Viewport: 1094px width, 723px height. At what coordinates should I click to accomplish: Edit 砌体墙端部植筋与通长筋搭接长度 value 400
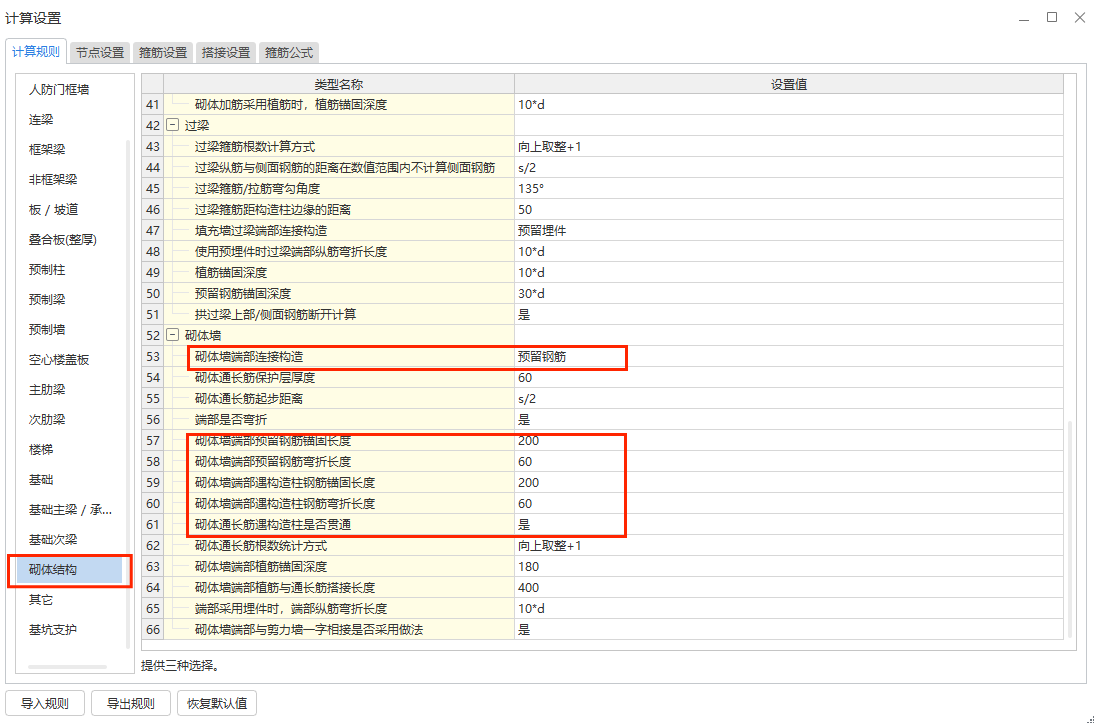tap(789, 588)
